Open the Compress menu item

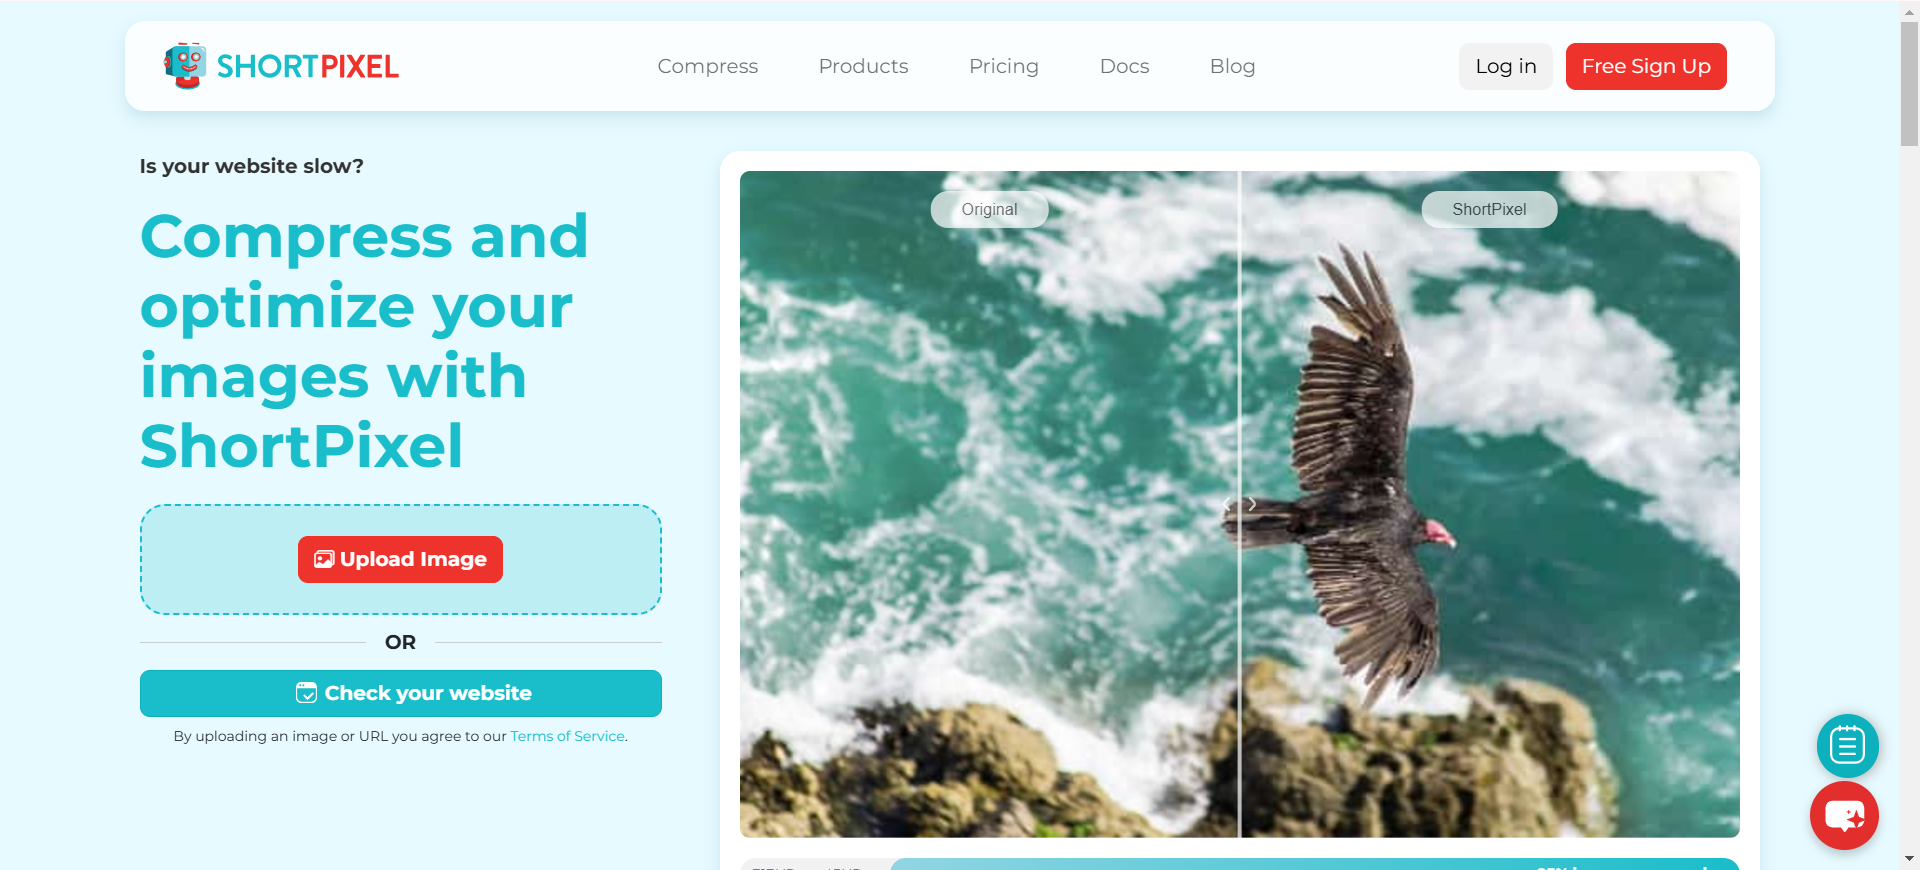click(708, 66)
